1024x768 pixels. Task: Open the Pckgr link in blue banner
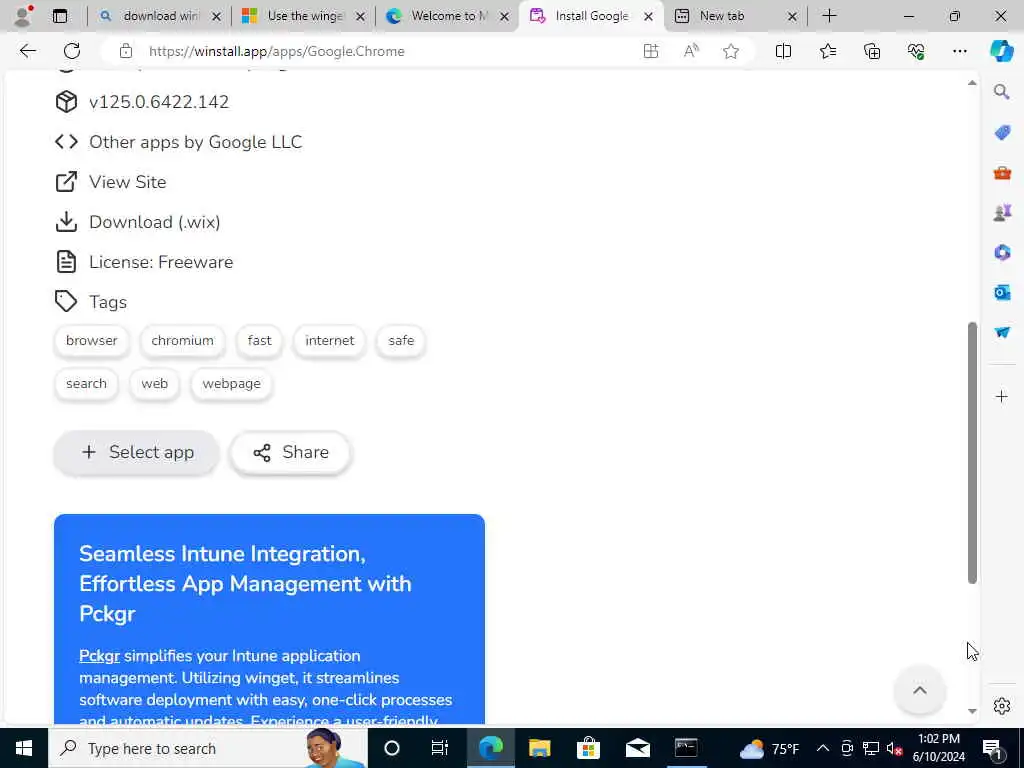pos(99,656)
